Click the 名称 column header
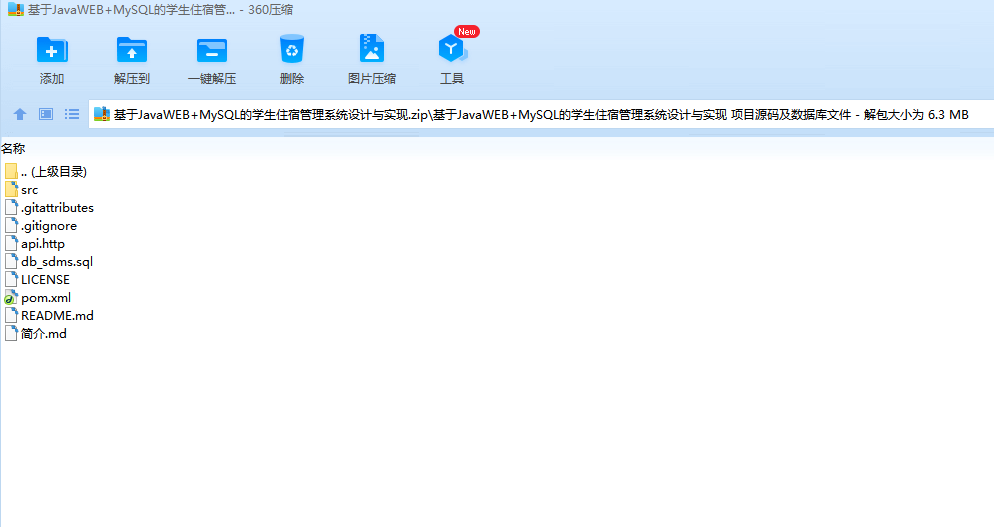 [x=13, y=148]
